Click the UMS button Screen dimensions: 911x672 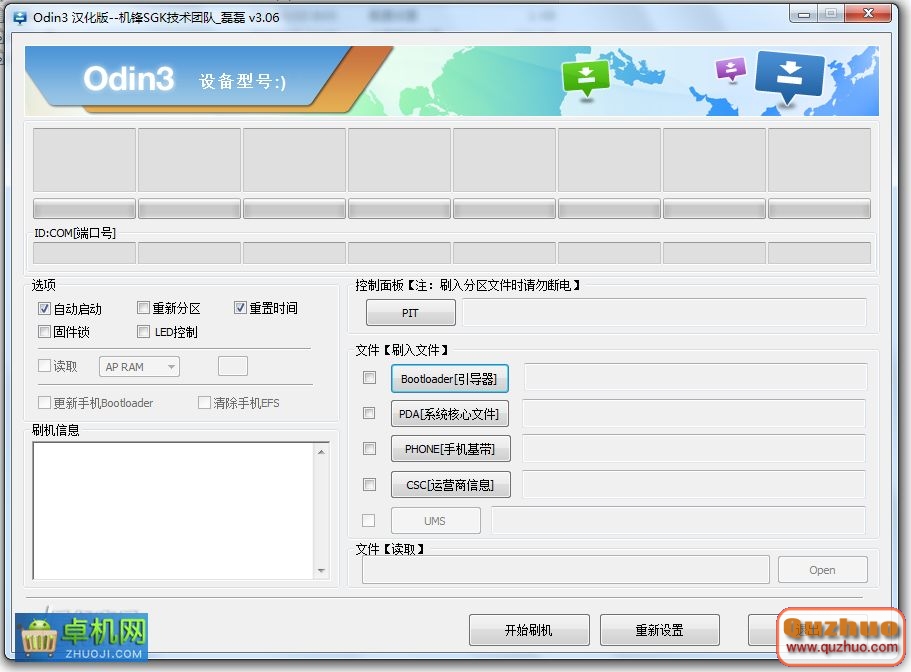point(436,520)
